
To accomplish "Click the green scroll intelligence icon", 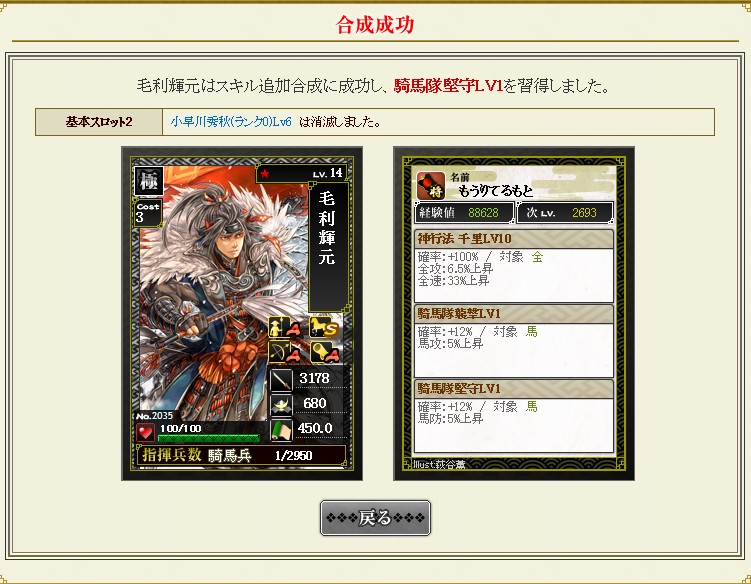I will tap(281, 430).
